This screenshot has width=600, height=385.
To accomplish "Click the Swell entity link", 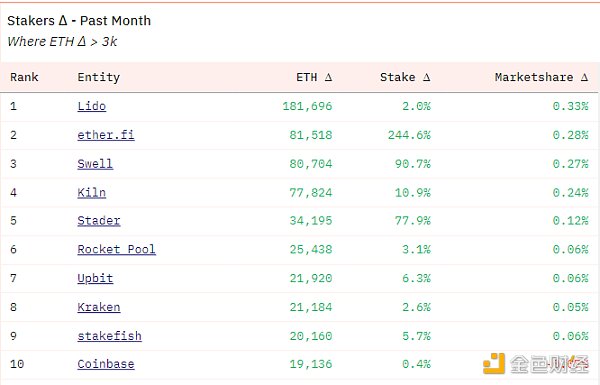I will click(x=95, y=164).
